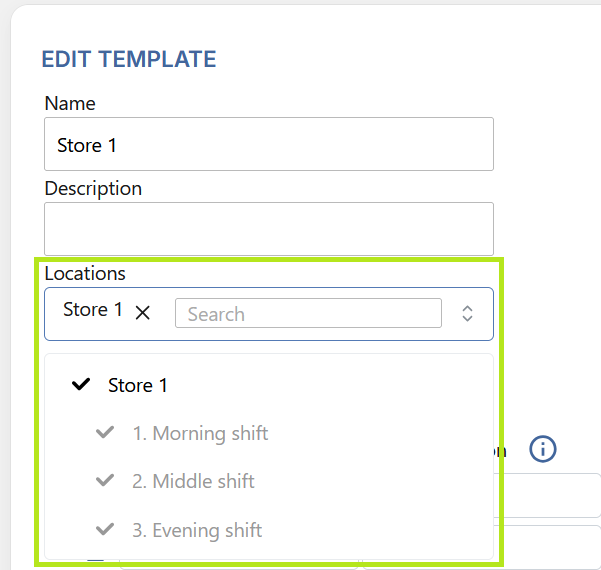Image resolution: width=601 pixels, height=570 pixels.
Task: Click the Name label
Action: click(x=70, y=103)
